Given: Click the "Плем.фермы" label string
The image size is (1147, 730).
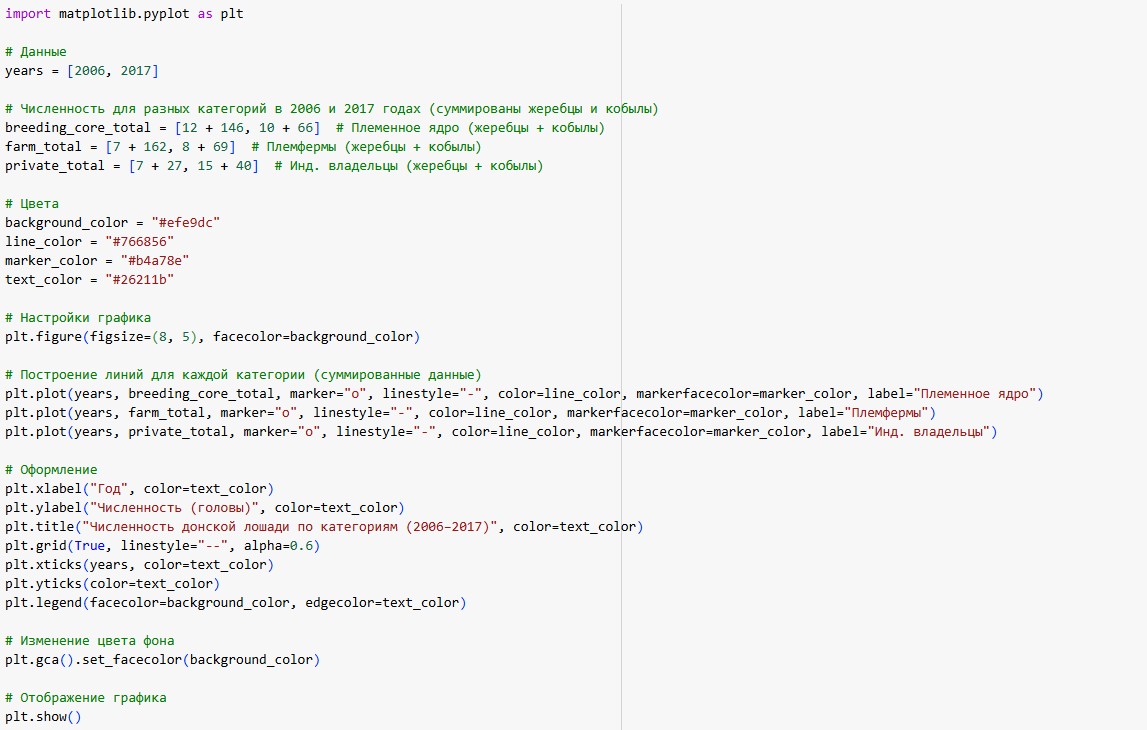Looking at the screenshot, I should click(x=886, y=413).
